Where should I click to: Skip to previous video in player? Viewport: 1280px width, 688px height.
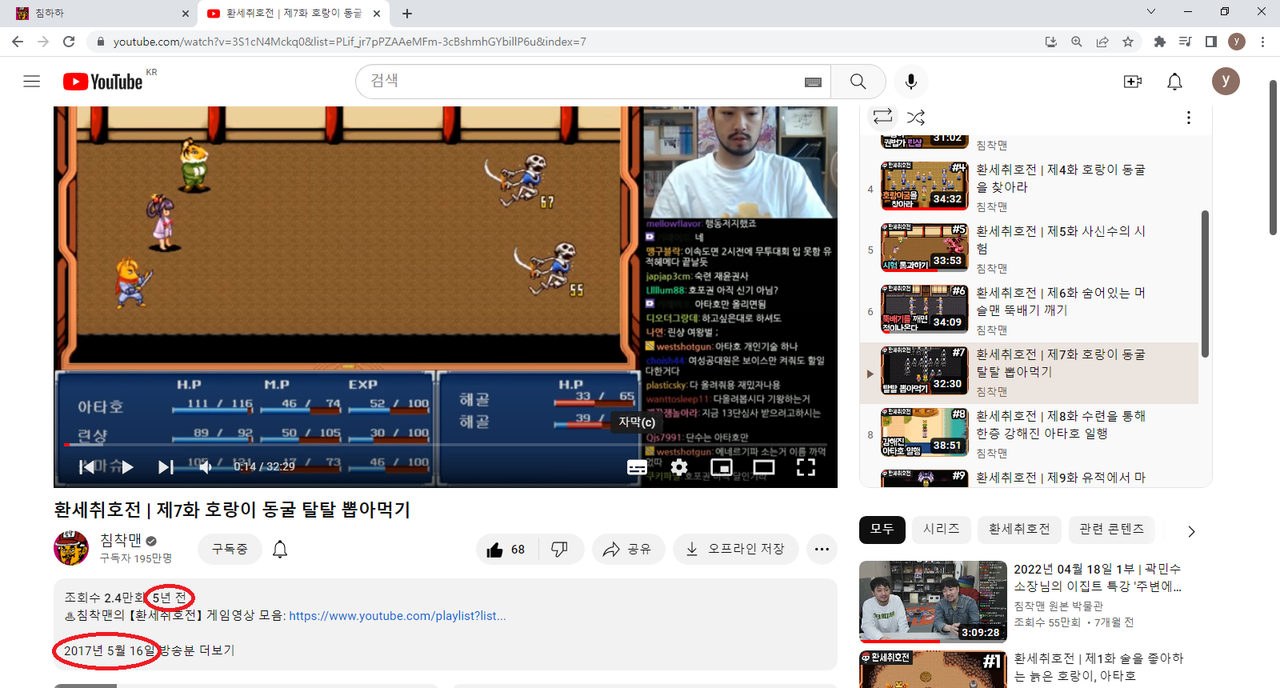(x=88, y=467)
